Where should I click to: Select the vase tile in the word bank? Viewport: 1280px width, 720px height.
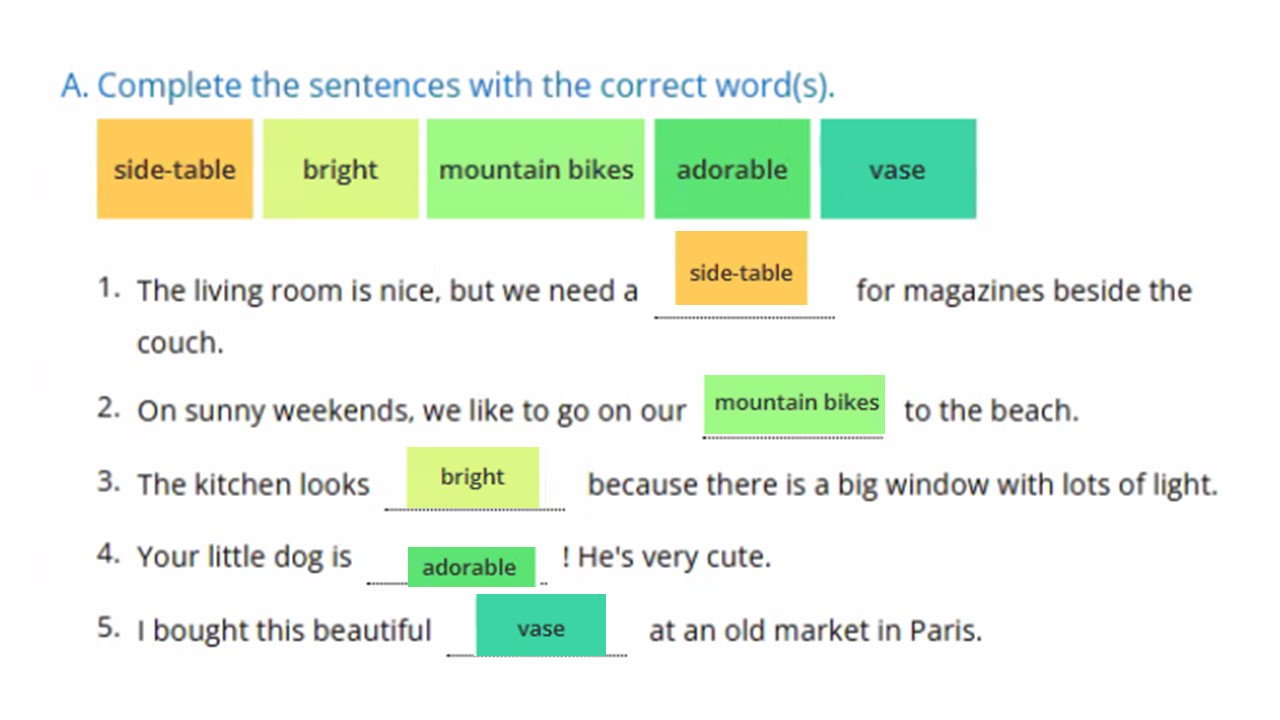point(898,169)
